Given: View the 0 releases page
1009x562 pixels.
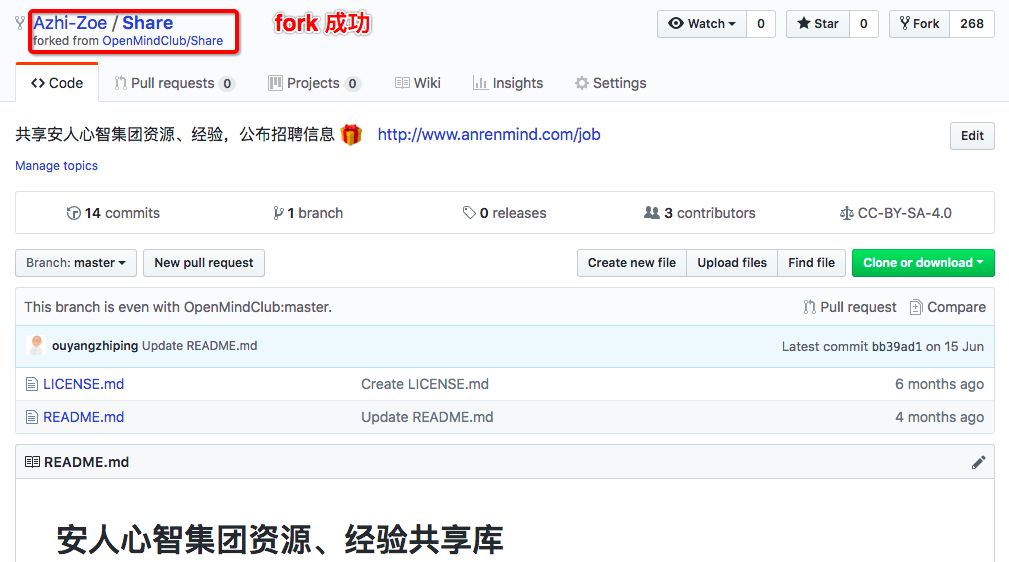Looking at the screenshot, I should point(504,213).
